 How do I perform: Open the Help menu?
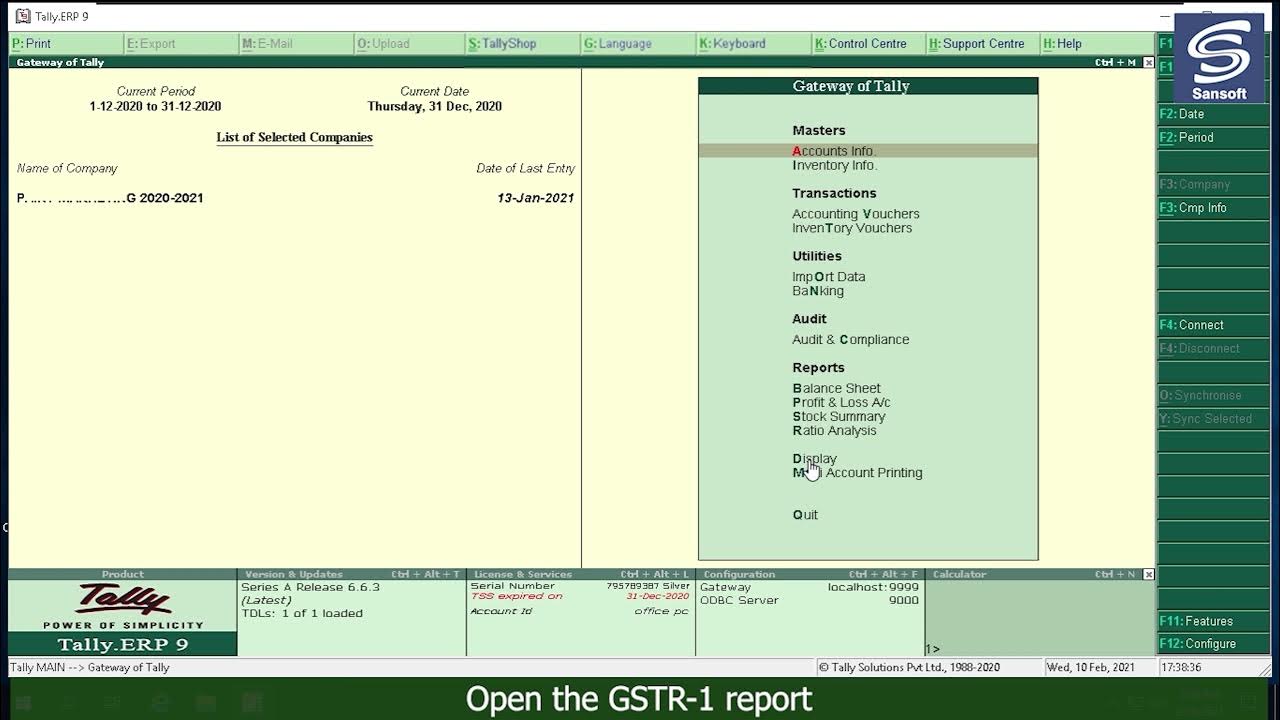point(1097,44)
